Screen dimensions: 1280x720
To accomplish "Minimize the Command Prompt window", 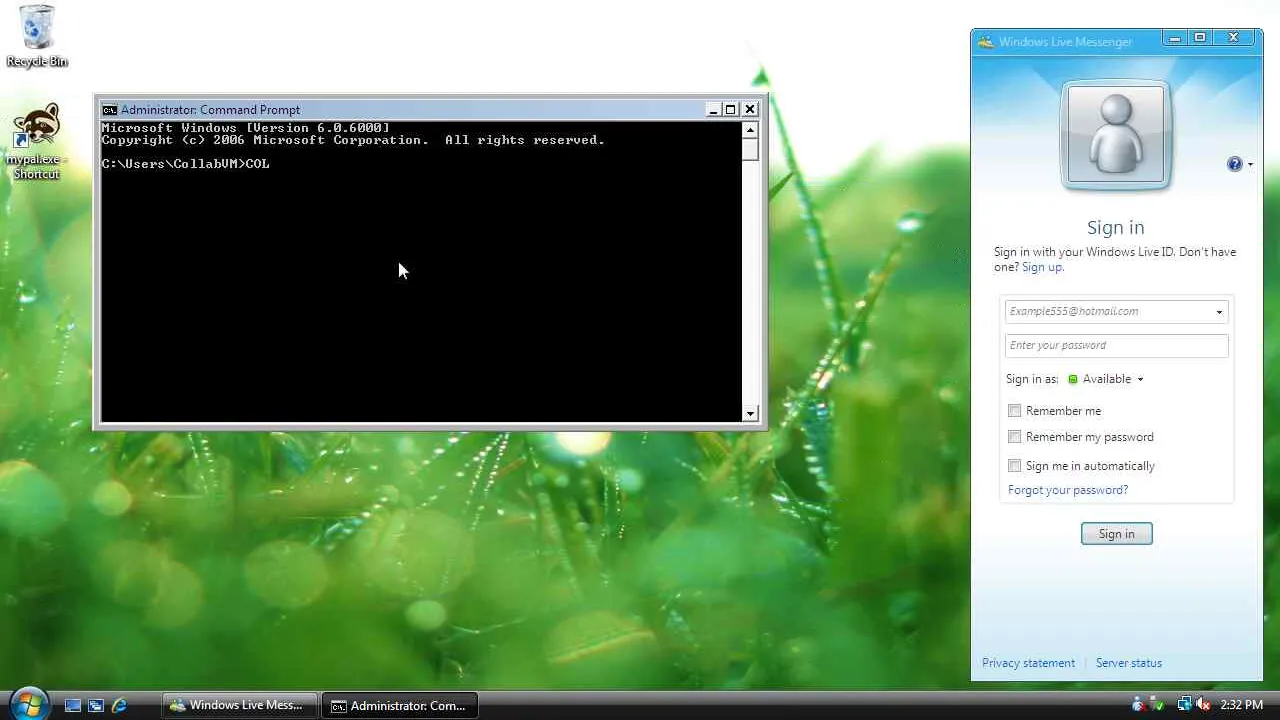I will [713, 110].
